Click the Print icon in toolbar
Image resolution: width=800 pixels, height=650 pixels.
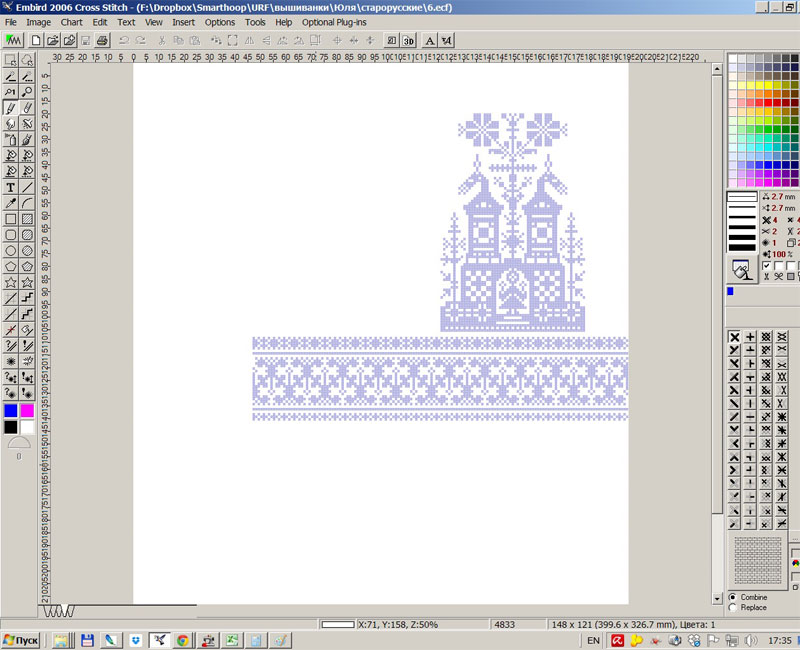pos(101,41)
